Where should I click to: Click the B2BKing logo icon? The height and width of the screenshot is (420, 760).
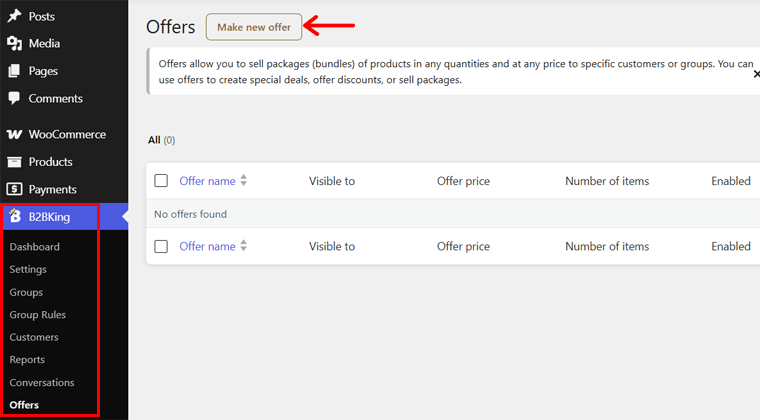15,216
